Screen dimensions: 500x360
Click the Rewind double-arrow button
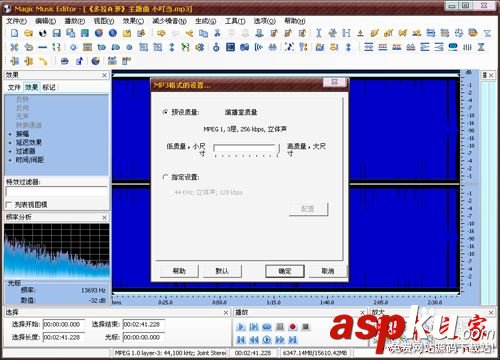tap(254, 340)
